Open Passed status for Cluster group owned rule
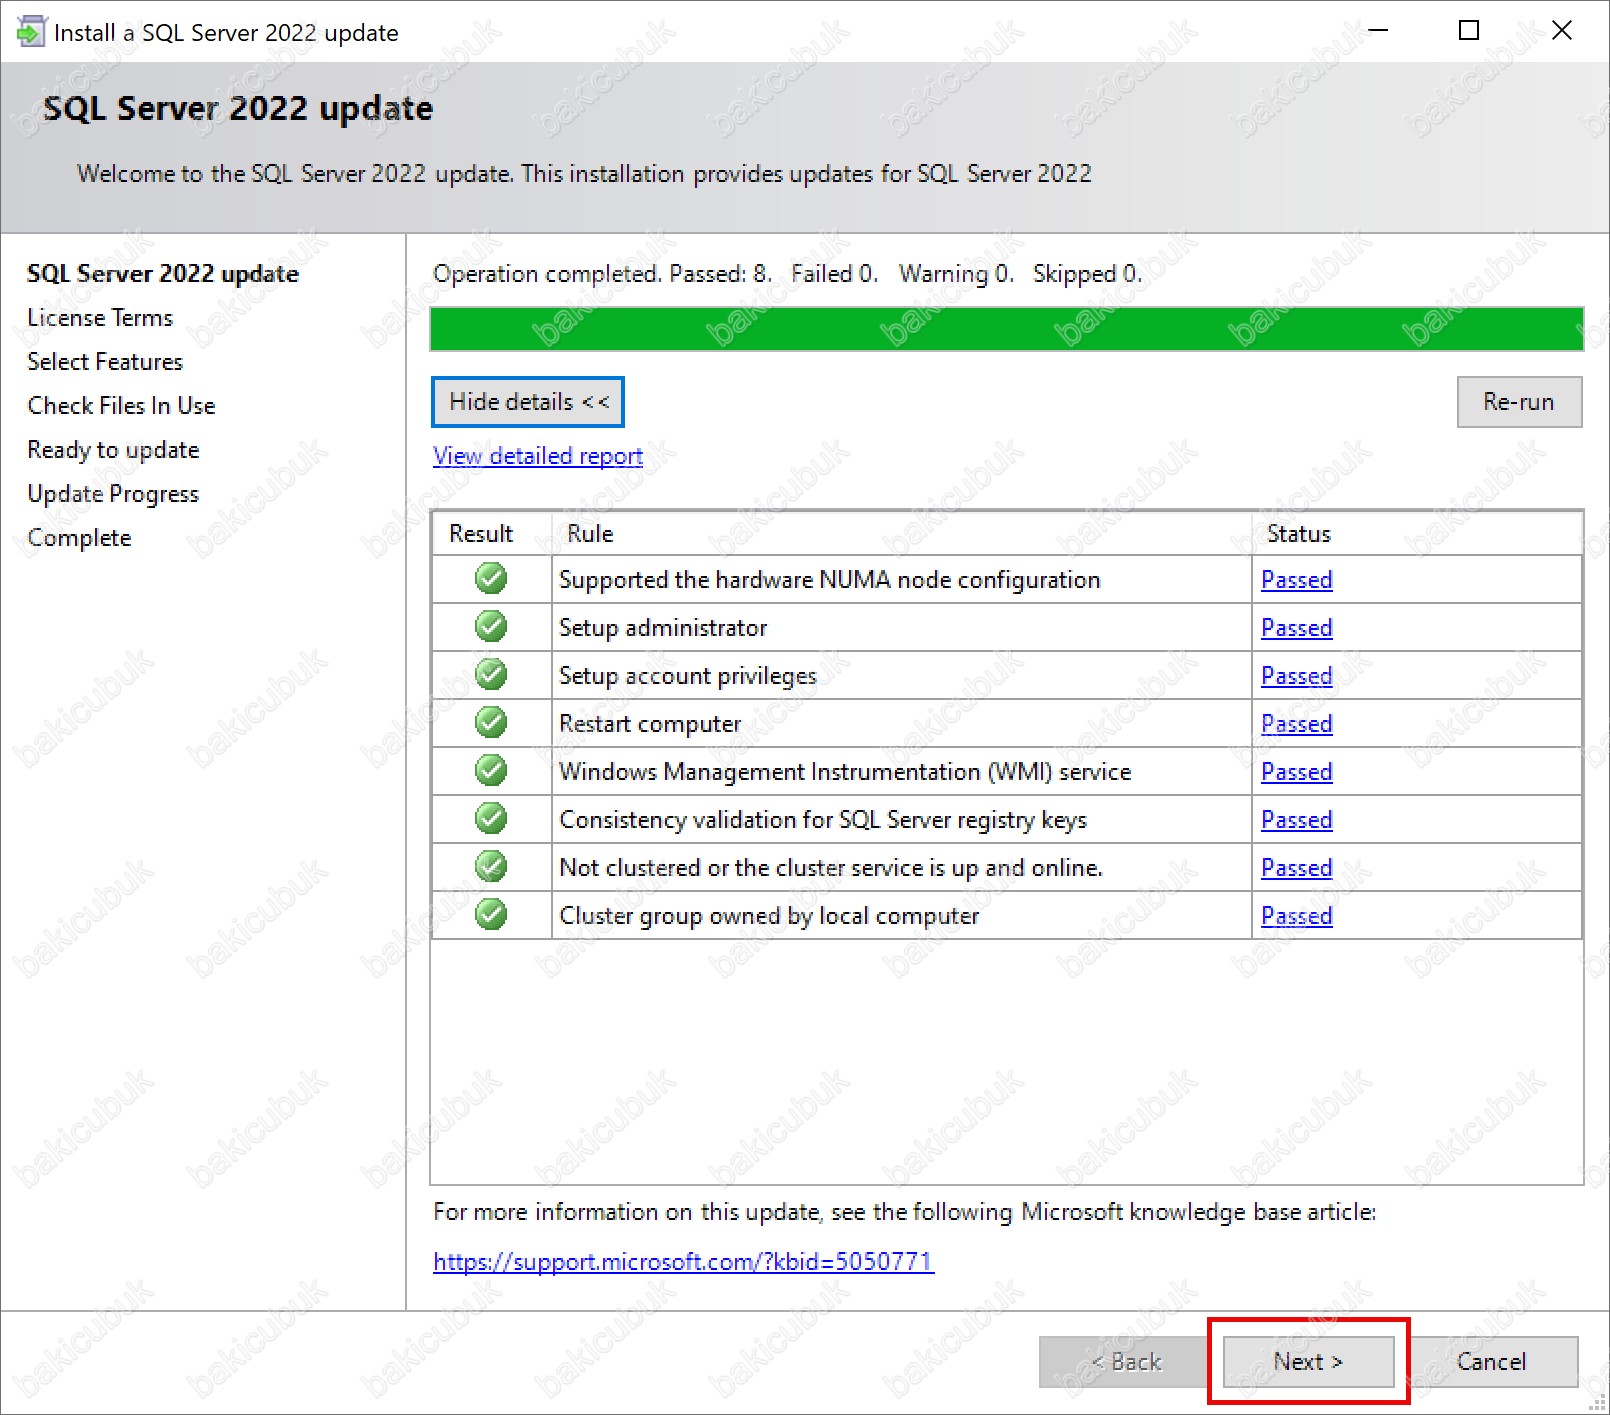The width and height of the screenshot is (1610, 1415). pyautogui.click(x=1297, y=916)
